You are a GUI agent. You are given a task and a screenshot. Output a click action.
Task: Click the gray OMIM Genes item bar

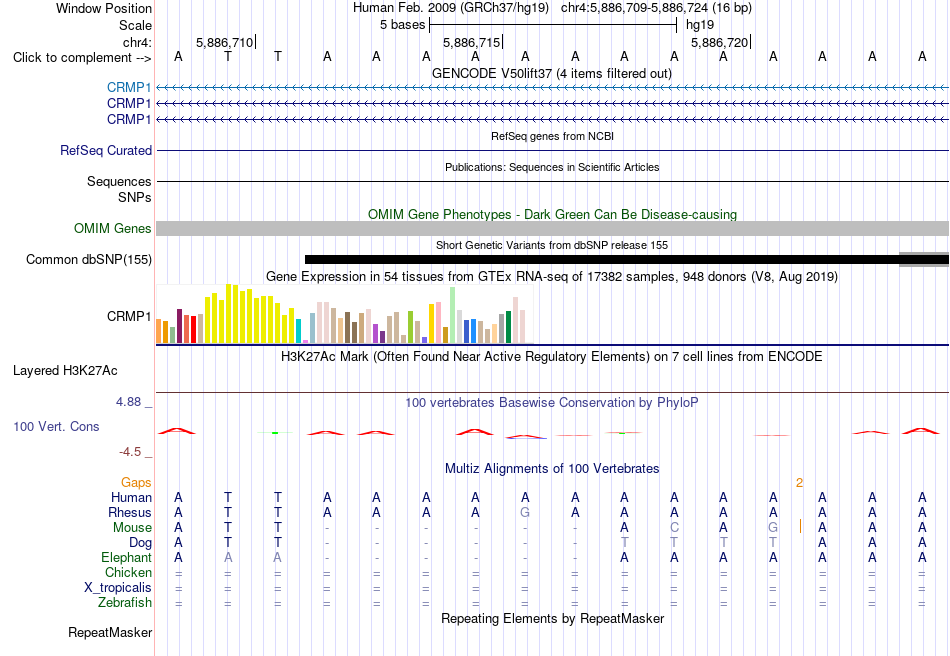(x=552, y=228)
